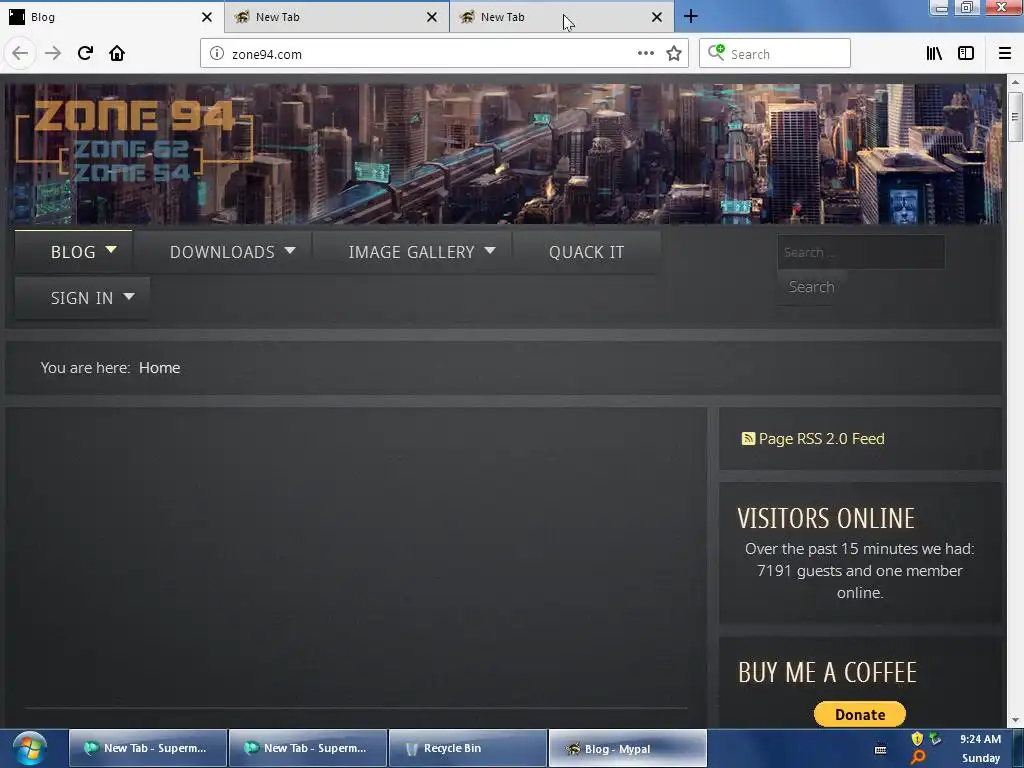
Task: Click the page vertical scrollbar thumb
Action: (1015, 116)
